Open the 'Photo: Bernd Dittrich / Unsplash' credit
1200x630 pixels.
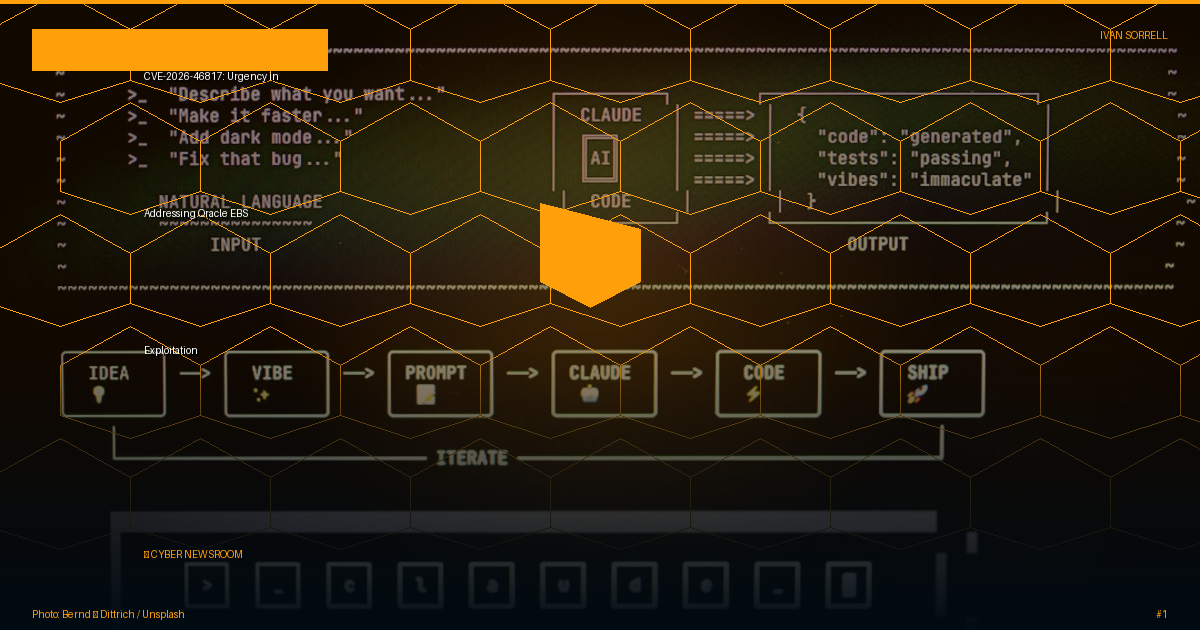click(x=108, y=615)
